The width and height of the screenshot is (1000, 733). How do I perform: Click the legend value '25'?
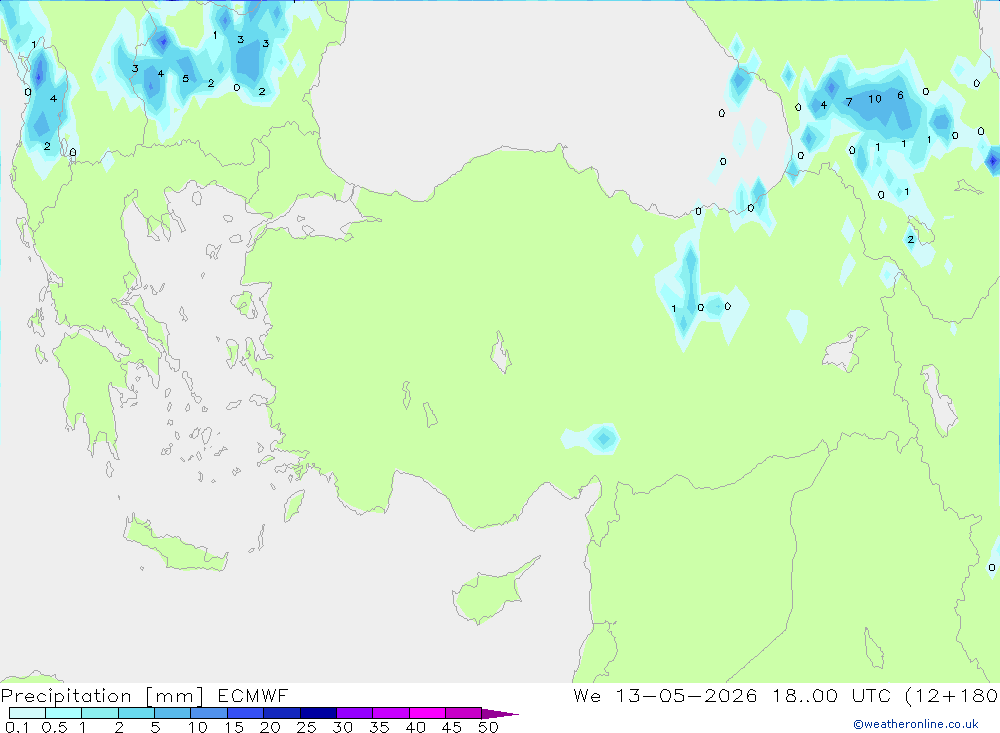[307, 727]
